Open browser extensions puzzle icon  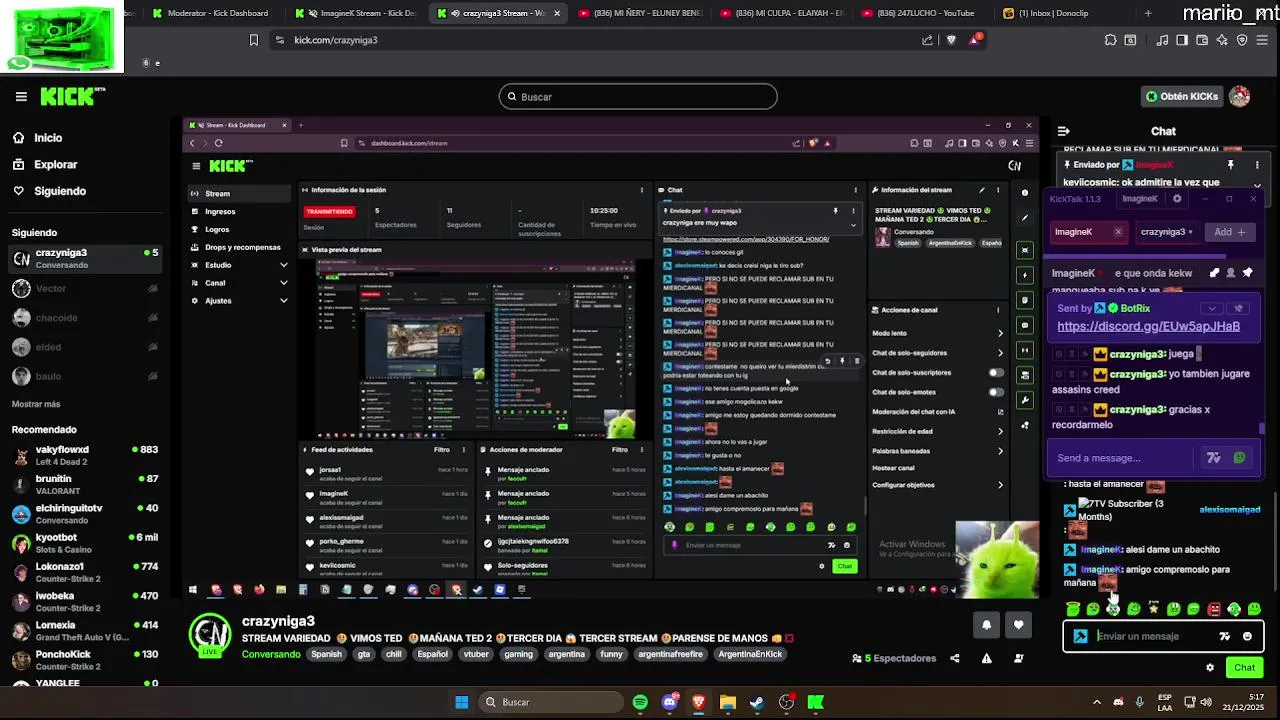click(1111, 40)
